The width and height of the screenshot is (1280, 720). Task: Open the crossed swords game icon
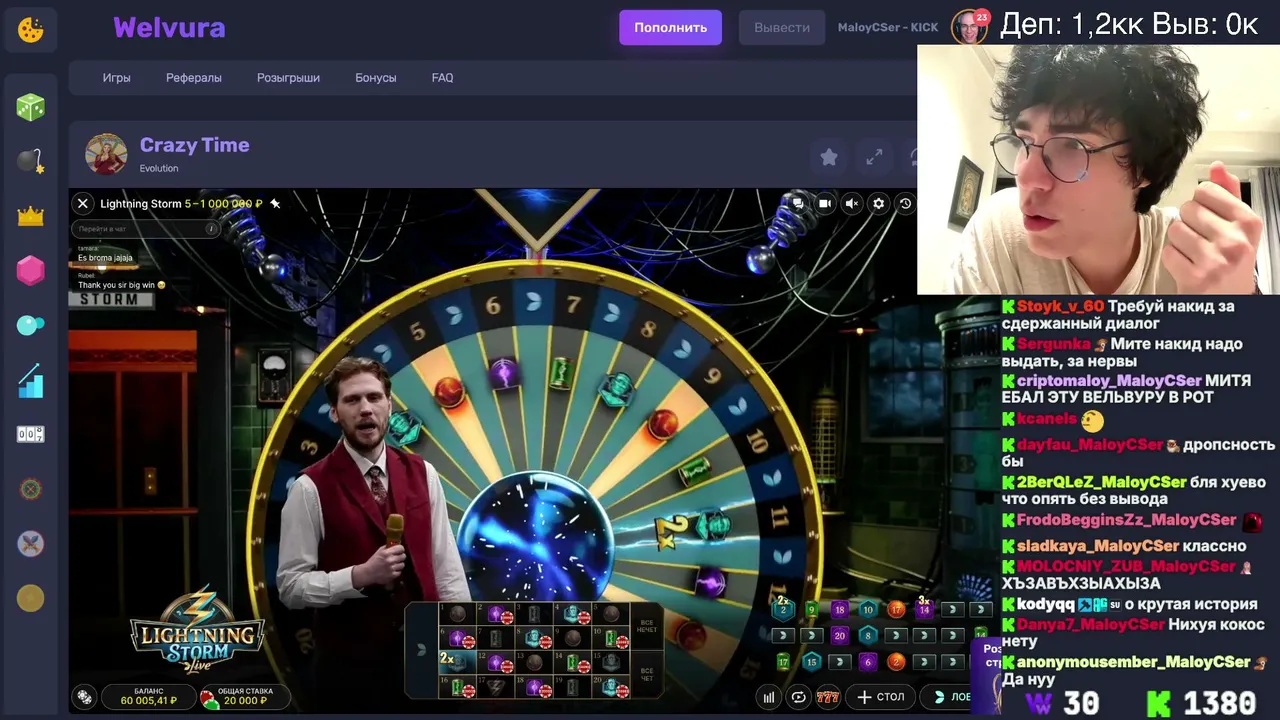[x=30, y=544]
